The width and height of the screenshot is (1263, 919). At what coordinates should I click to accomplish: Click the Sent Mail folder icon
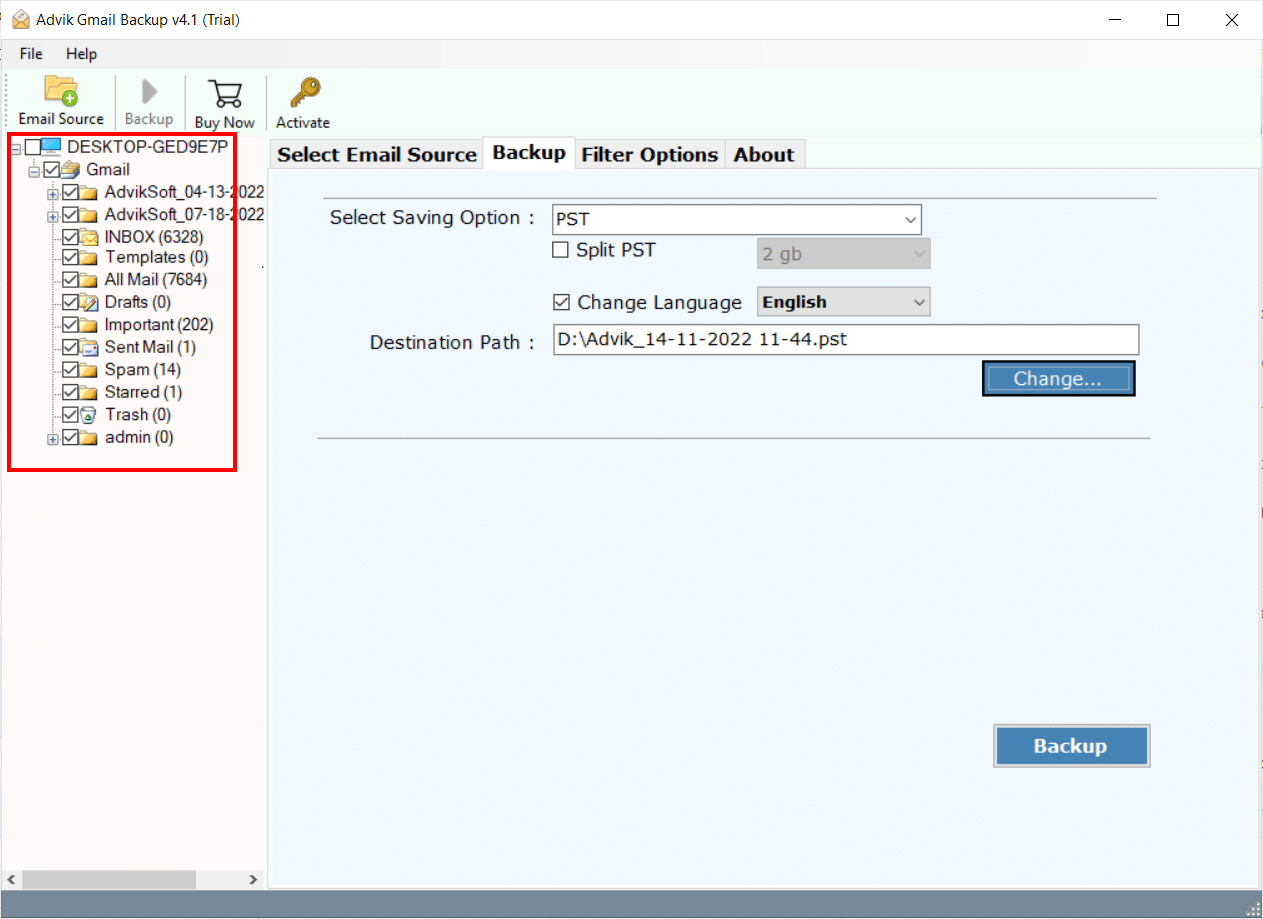click(x=89, y=347)
